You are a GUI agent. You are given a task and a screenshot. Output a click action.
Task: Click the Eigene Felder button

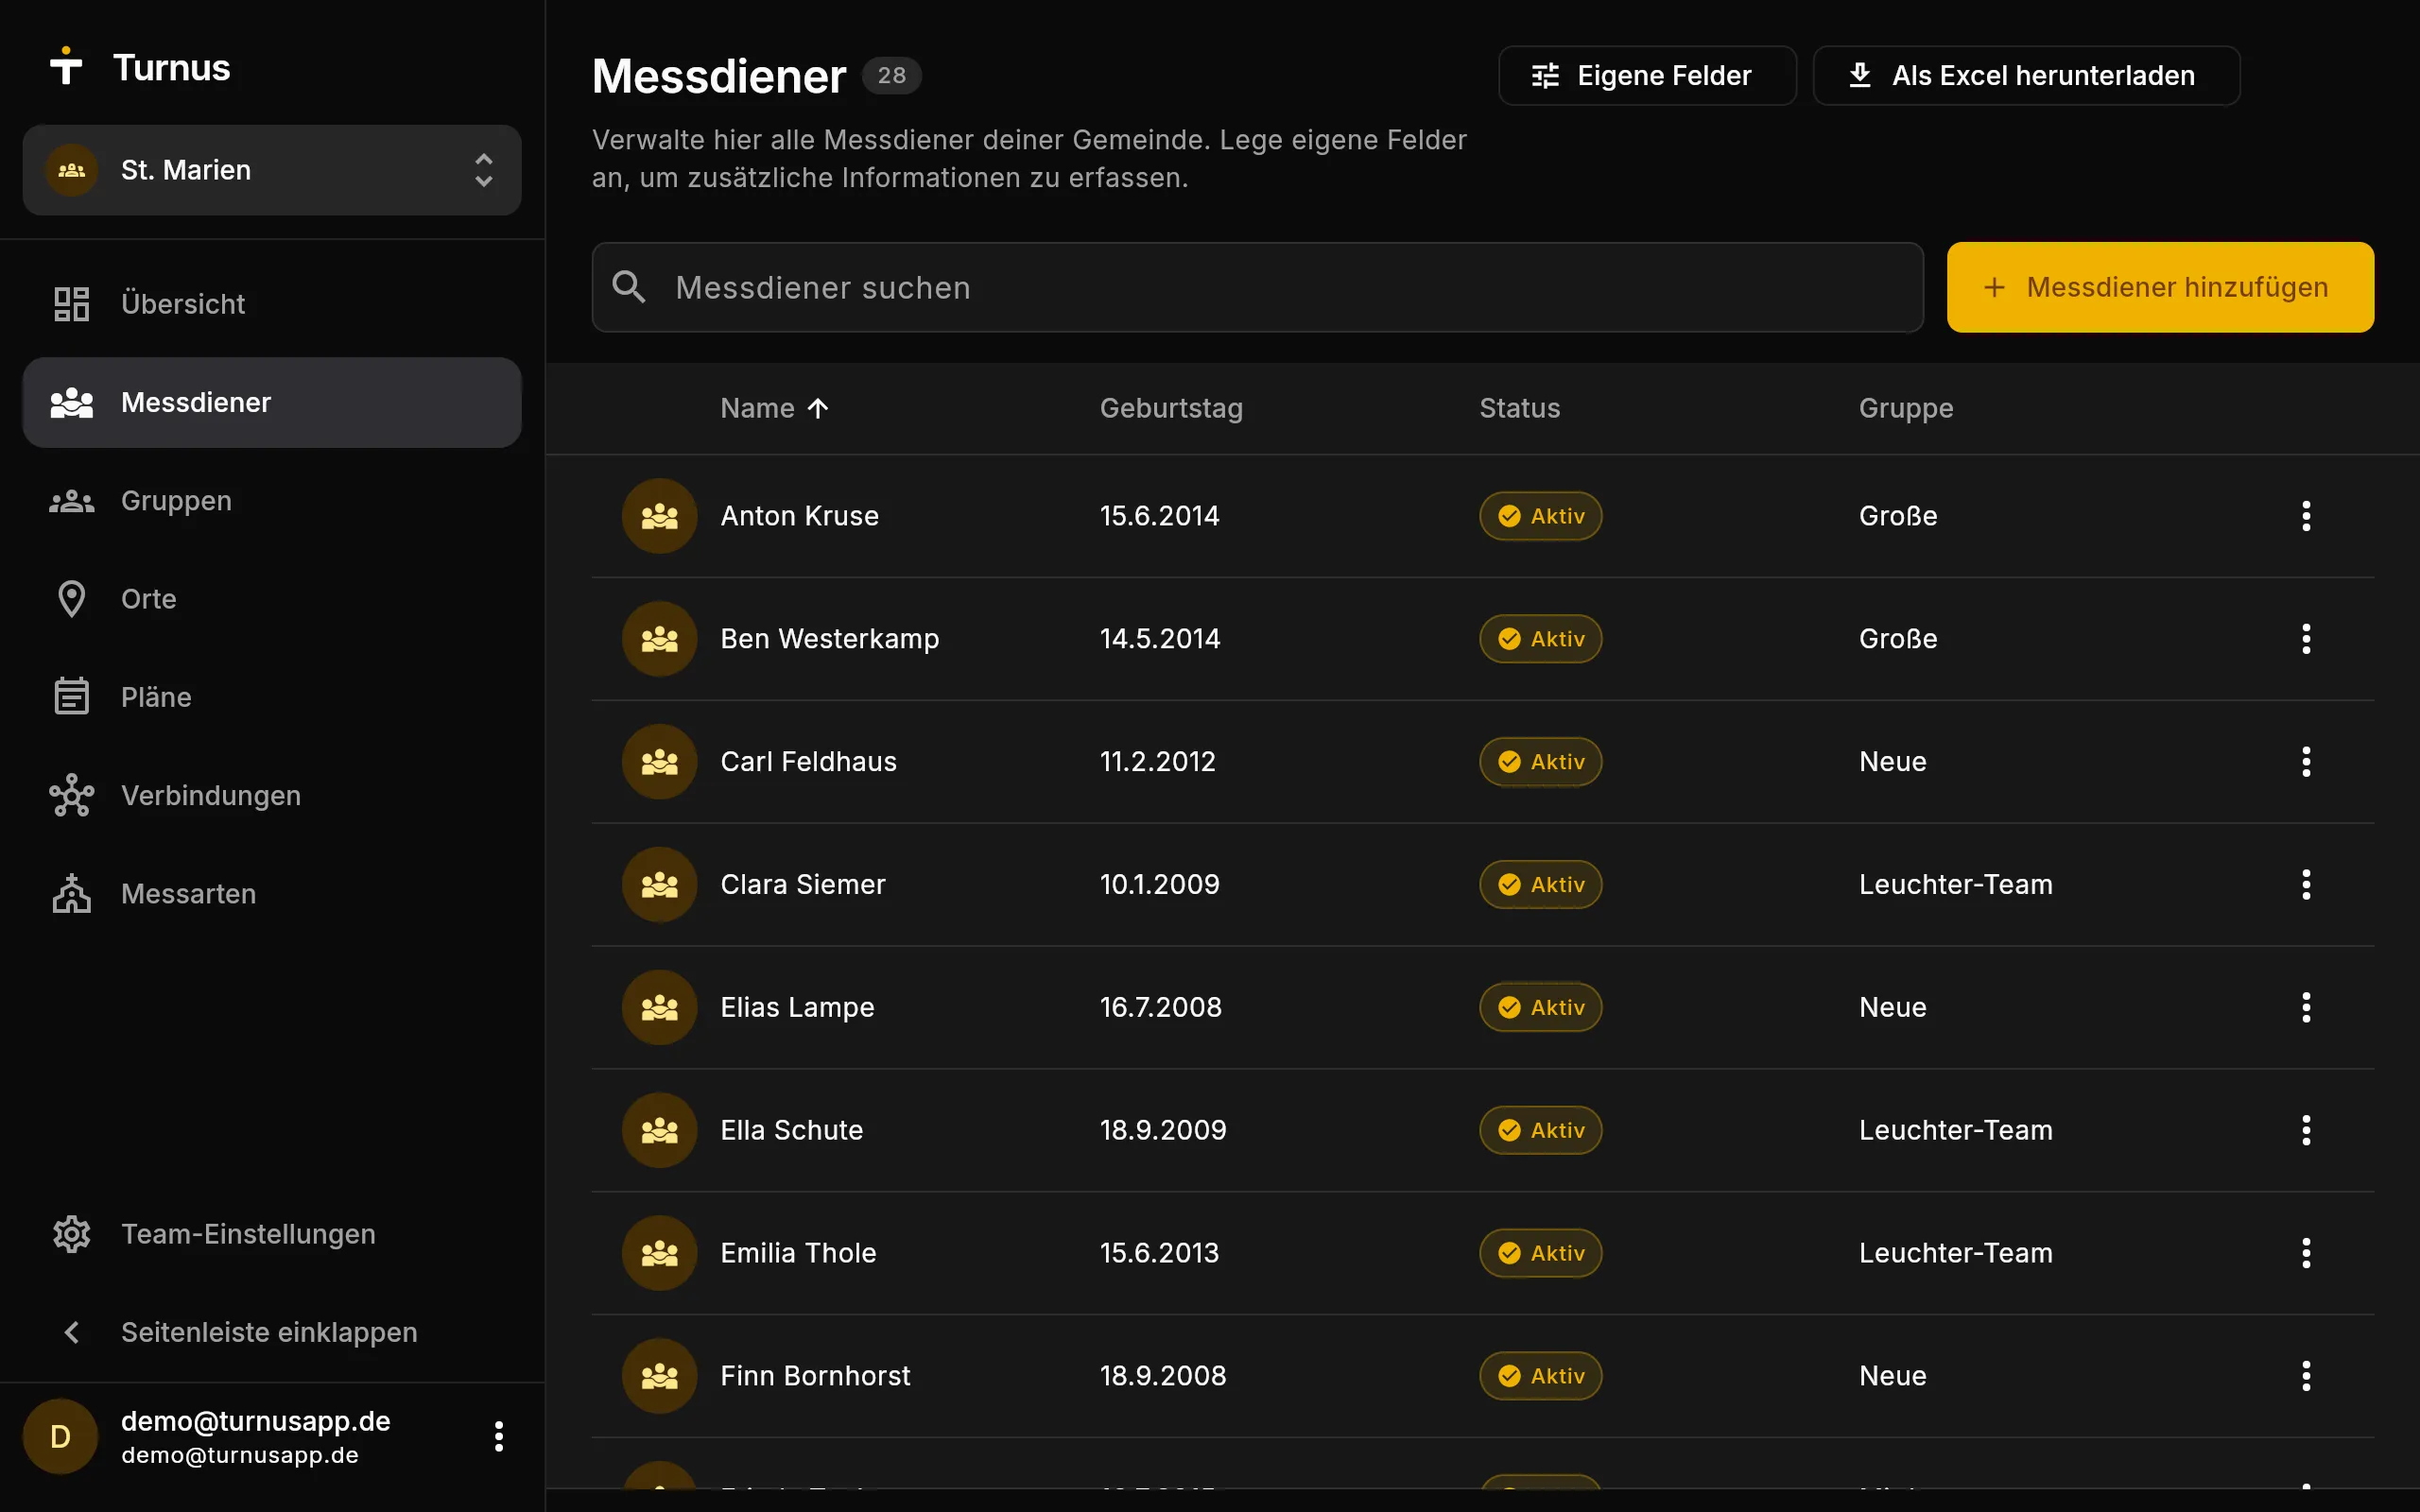[1646, 76]
